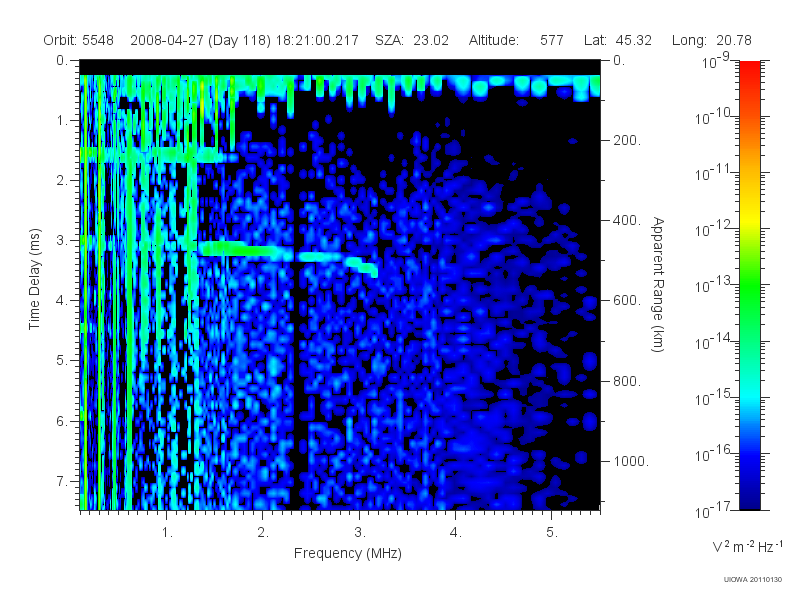Screen dimensions: 800x600
Task: Click the 'Time Delay (ms)' axis label
Action: [x=34, y=279]
